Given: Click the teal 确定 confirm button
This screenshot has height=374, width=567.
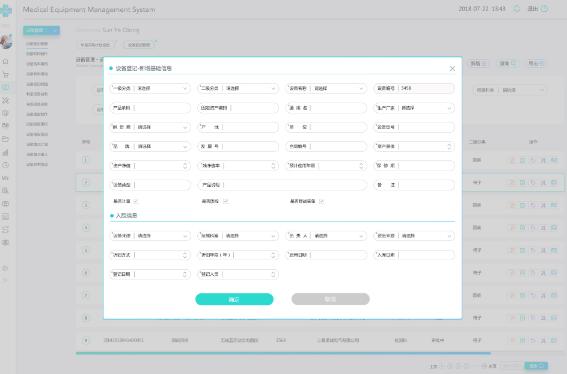Looking at the screenshot, I should pos(234,299).
